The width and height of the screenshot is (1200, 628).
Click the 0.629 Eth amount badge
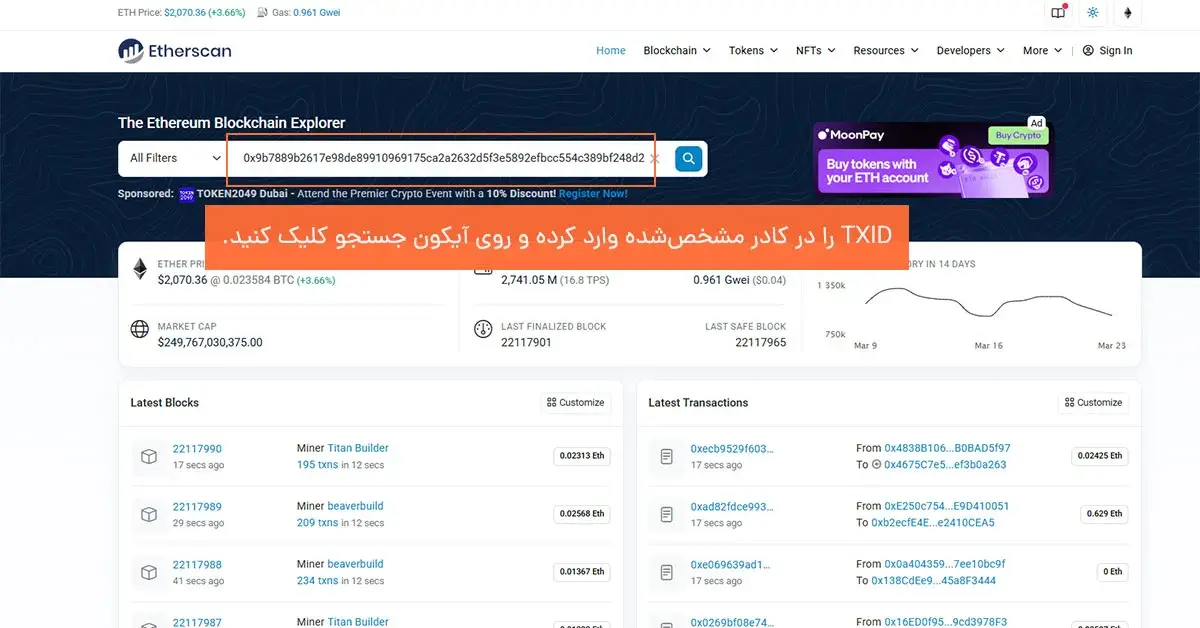tap(1103, 514)
